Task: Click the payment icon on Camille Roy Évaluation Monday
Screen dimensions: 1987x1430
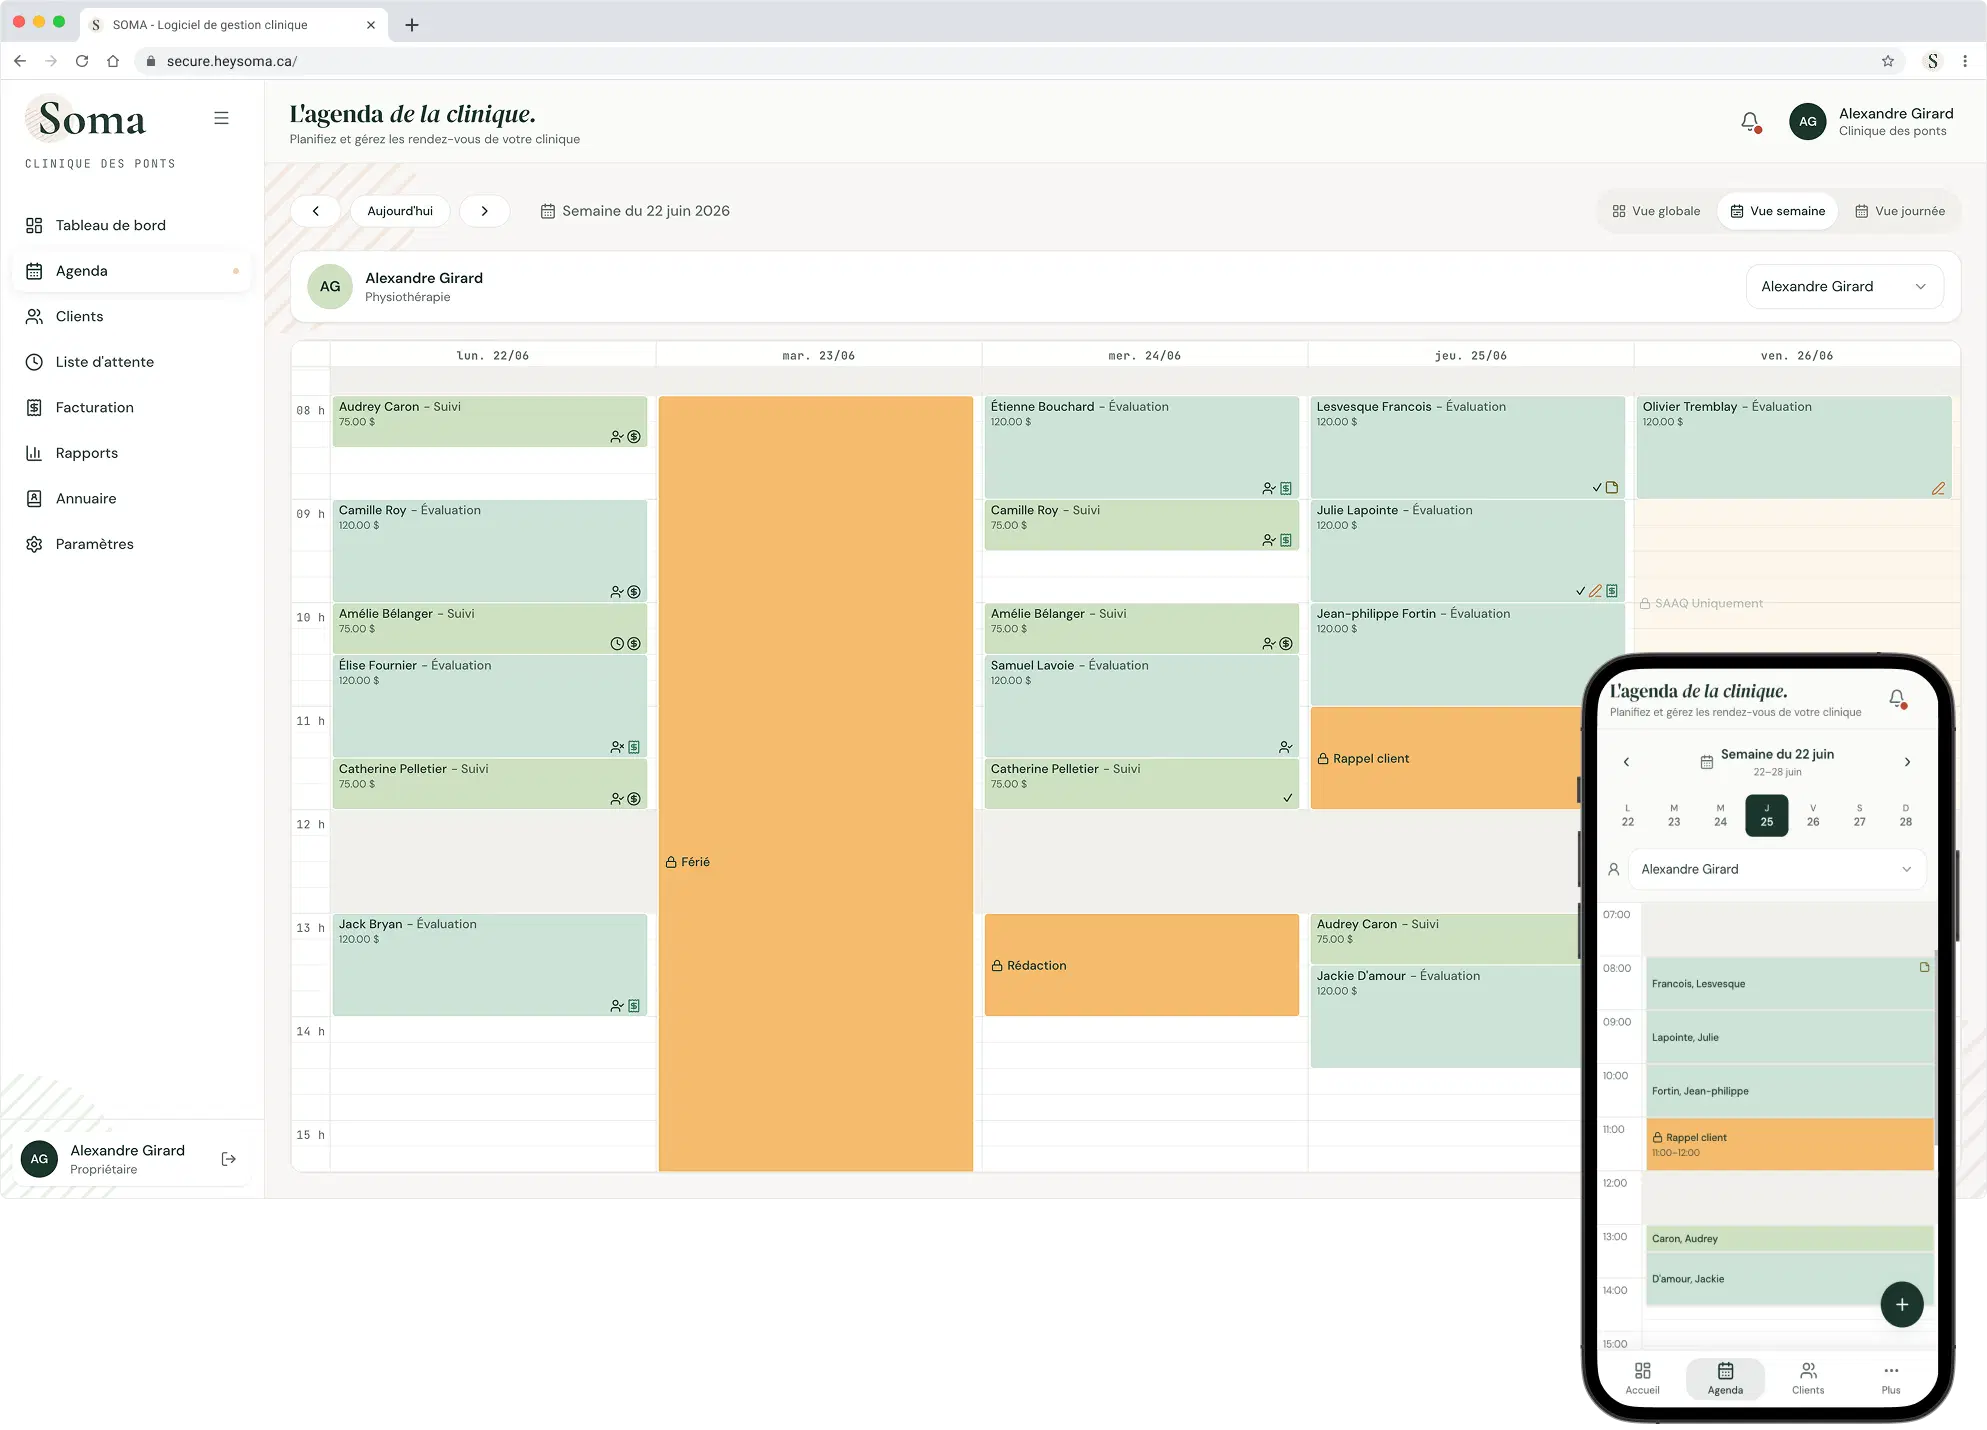Action: pos(634,592)
